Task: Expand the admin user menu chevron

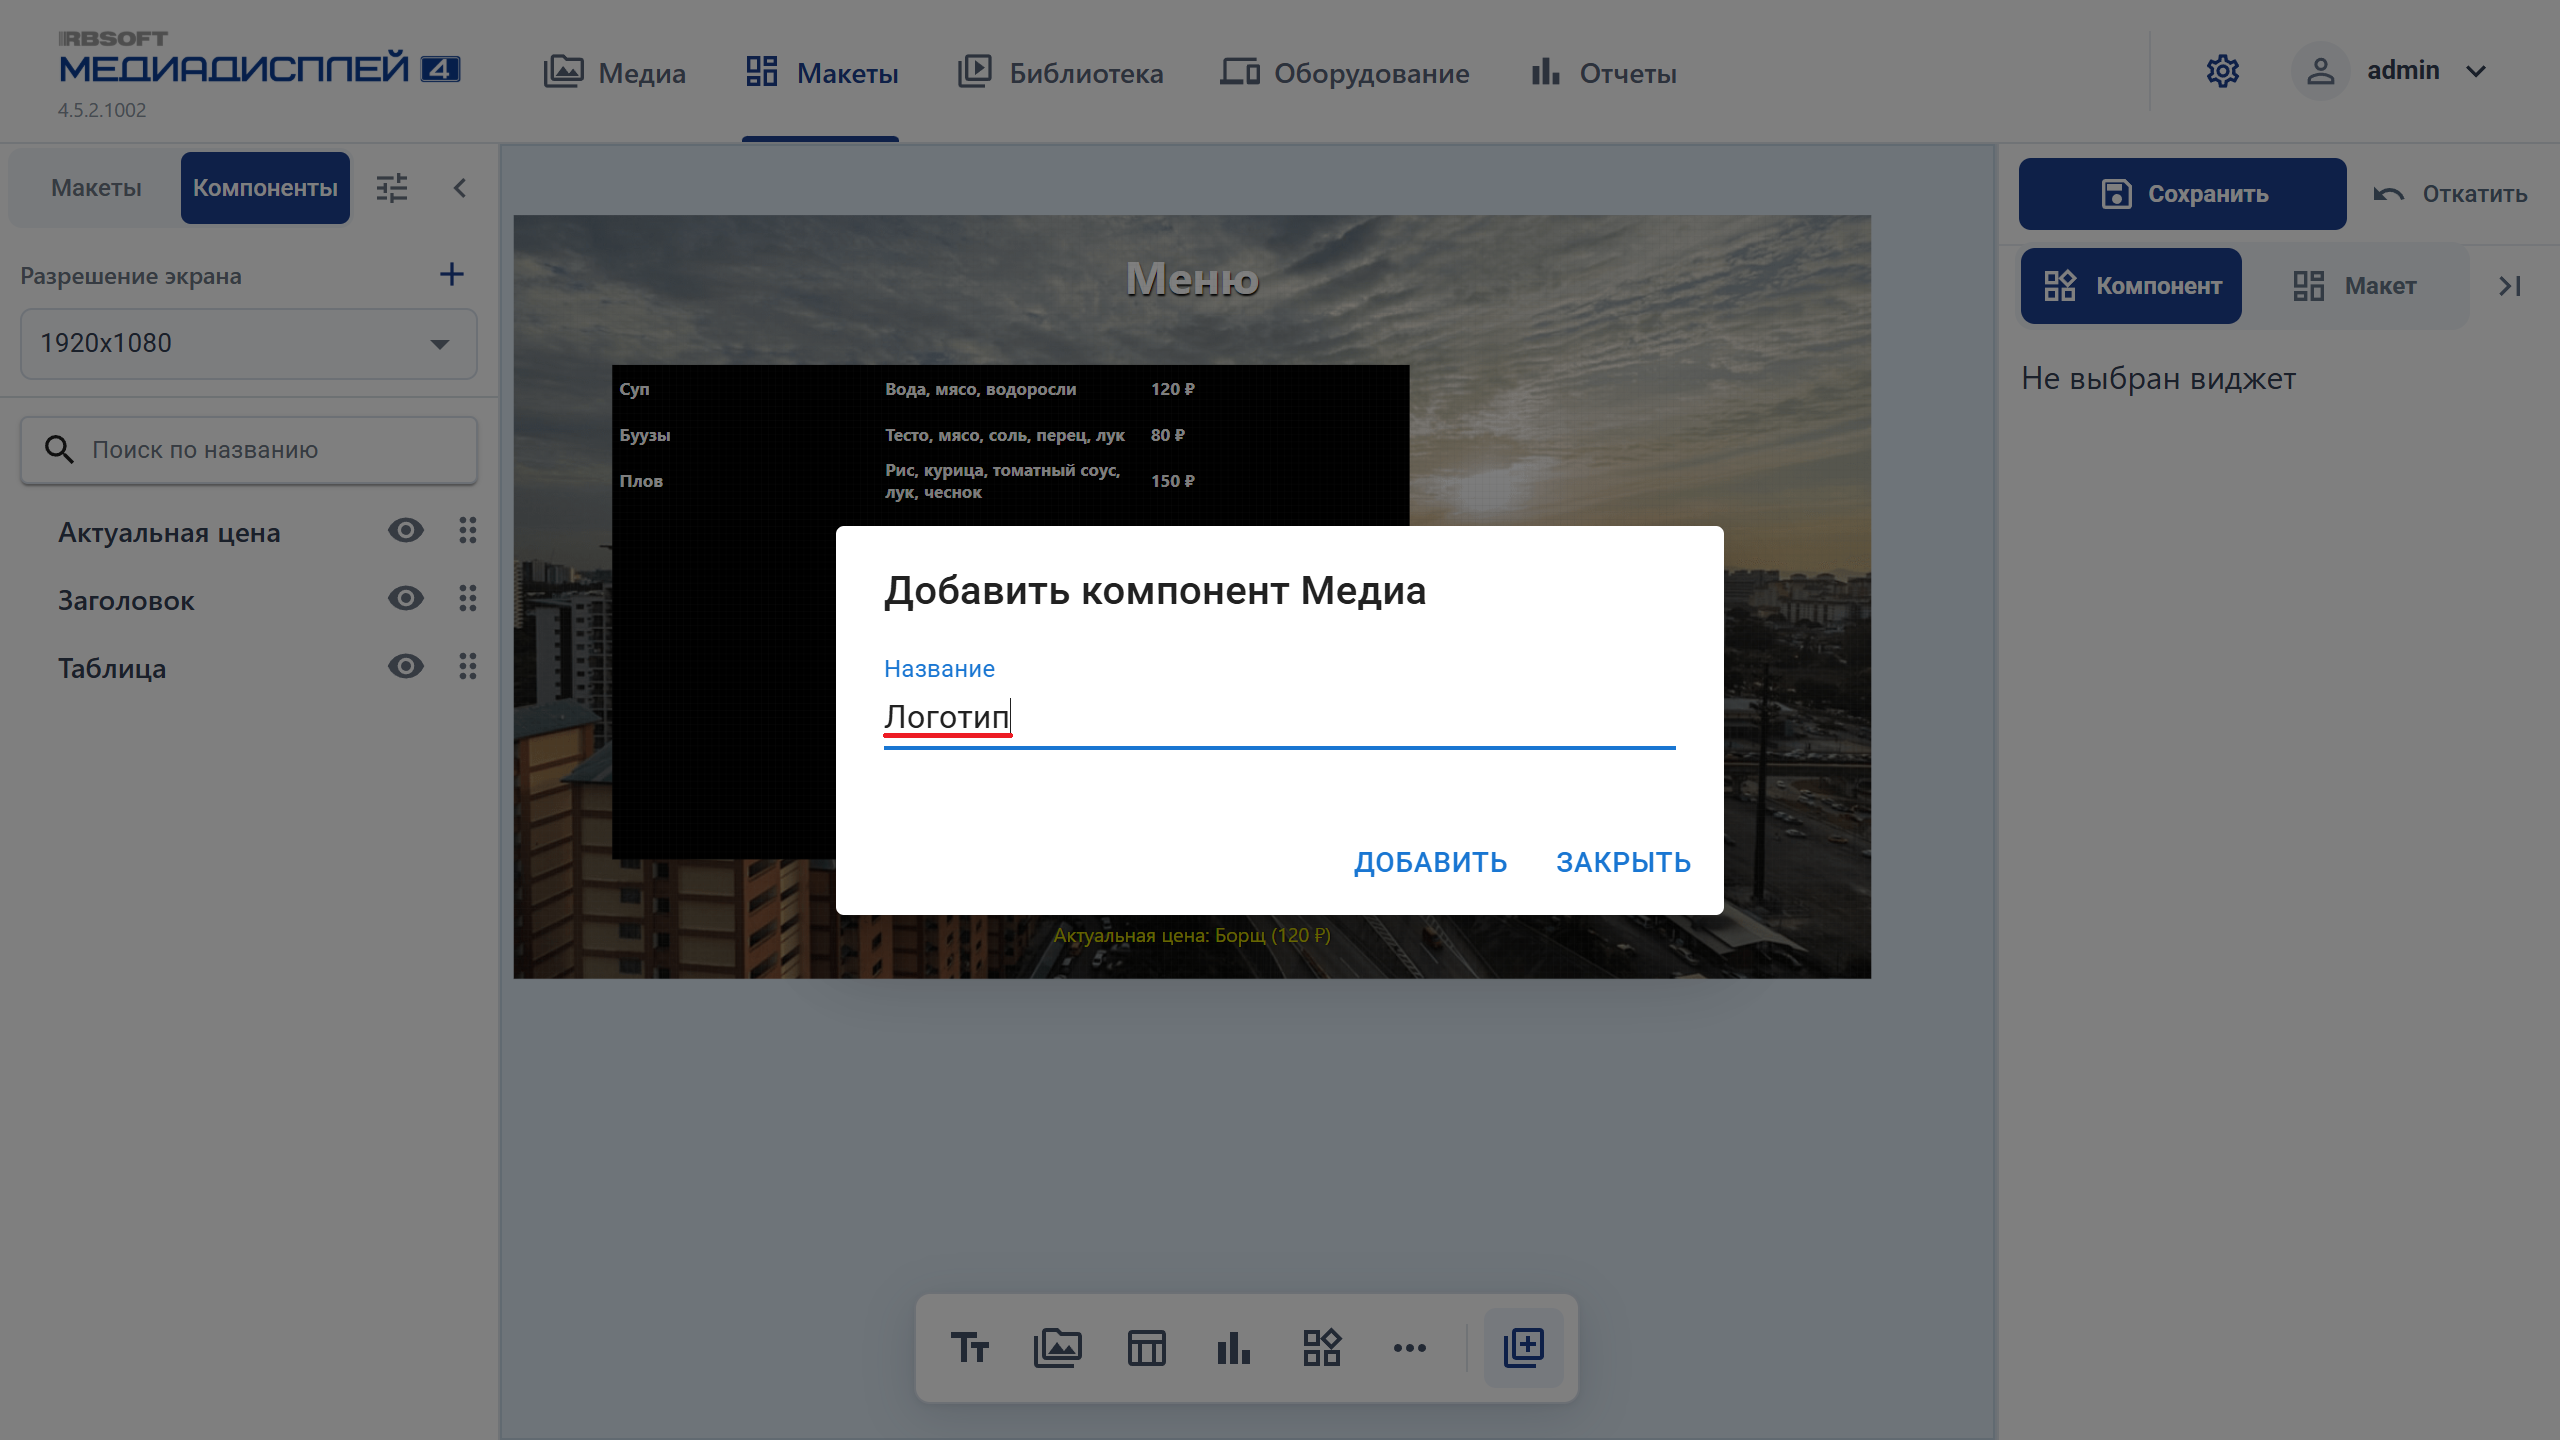Action: coord(2476,72)
